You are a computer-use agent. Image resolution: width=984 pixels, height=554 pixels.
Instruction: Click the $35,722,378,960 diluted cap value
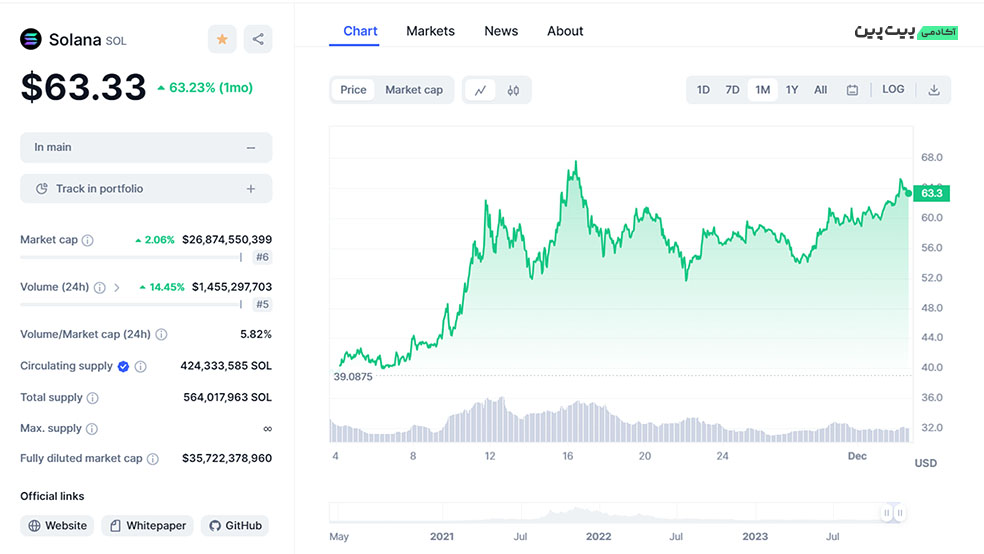tap(227, 459)
